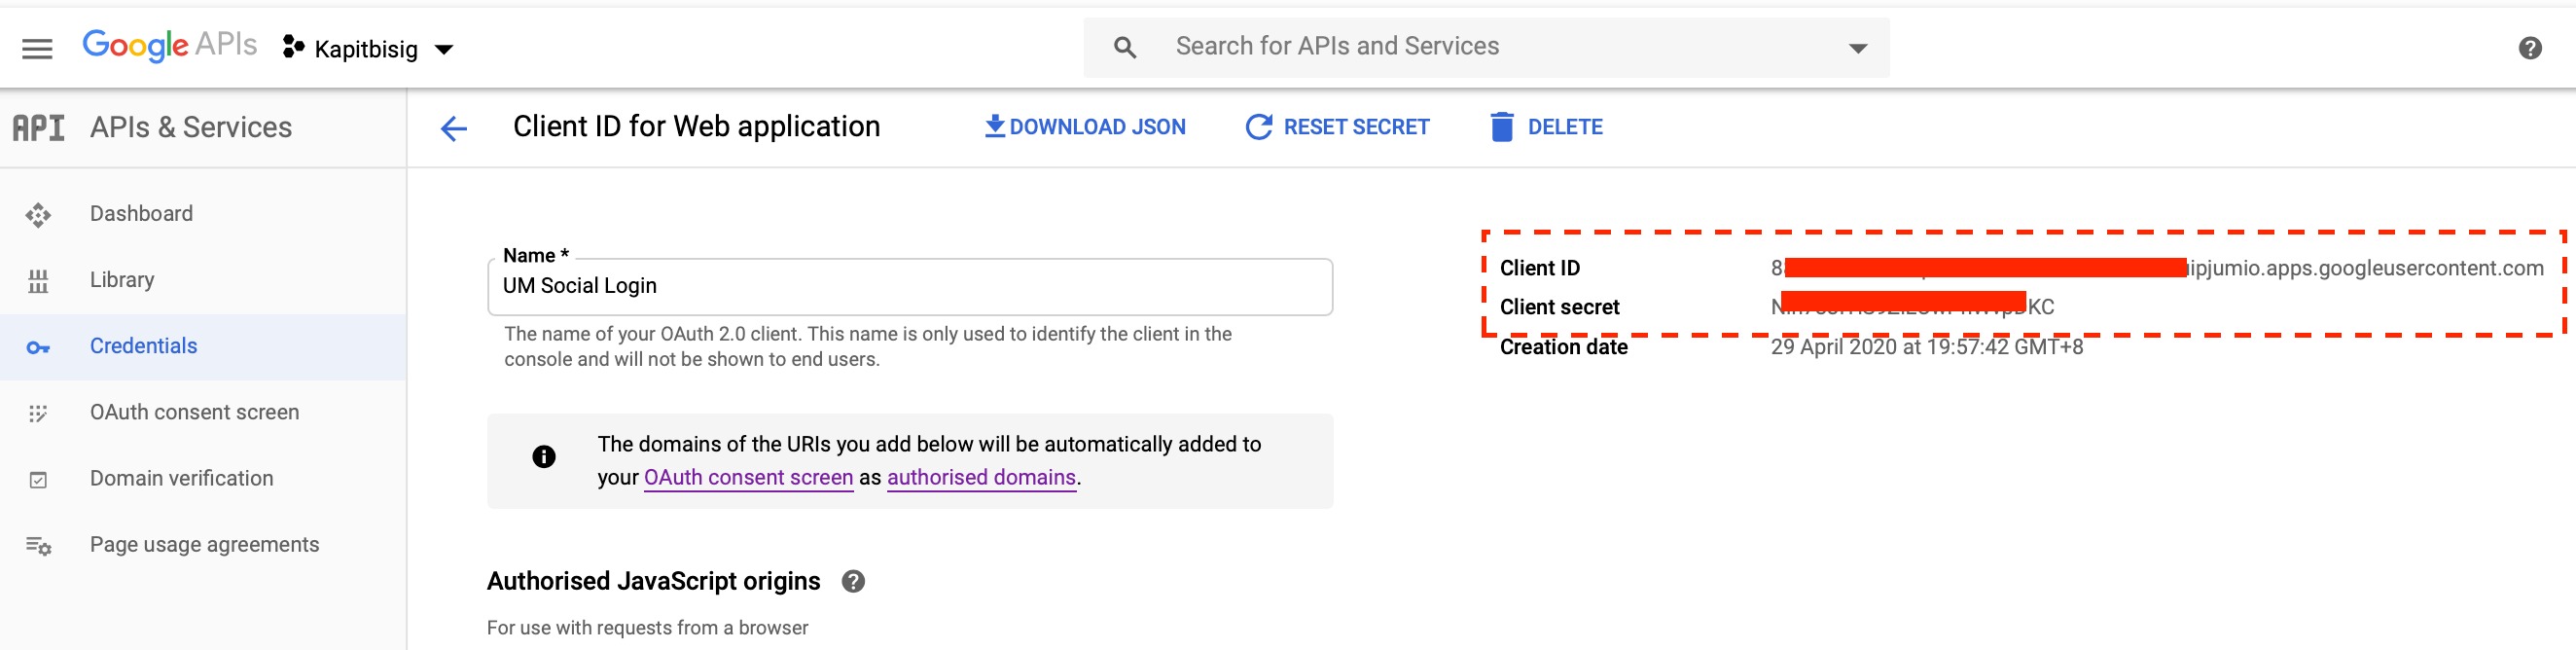Follow the OAuth consent screen link

748,478
